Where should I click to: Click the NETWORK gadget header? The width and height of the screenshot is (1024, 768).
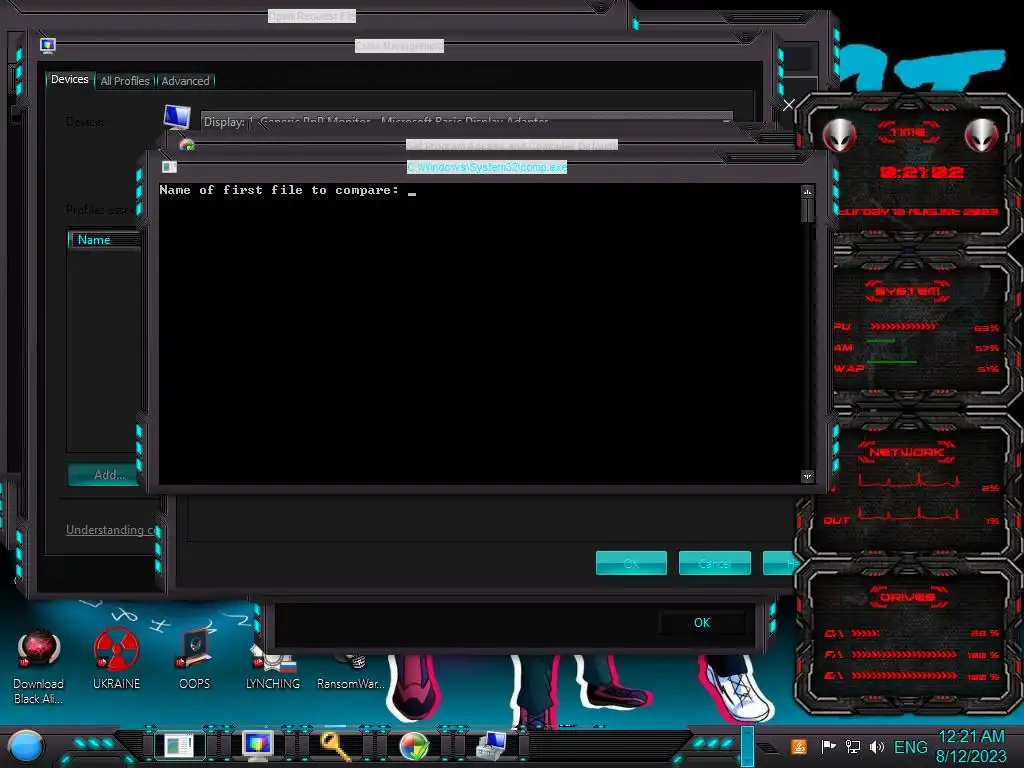(906, 452)
